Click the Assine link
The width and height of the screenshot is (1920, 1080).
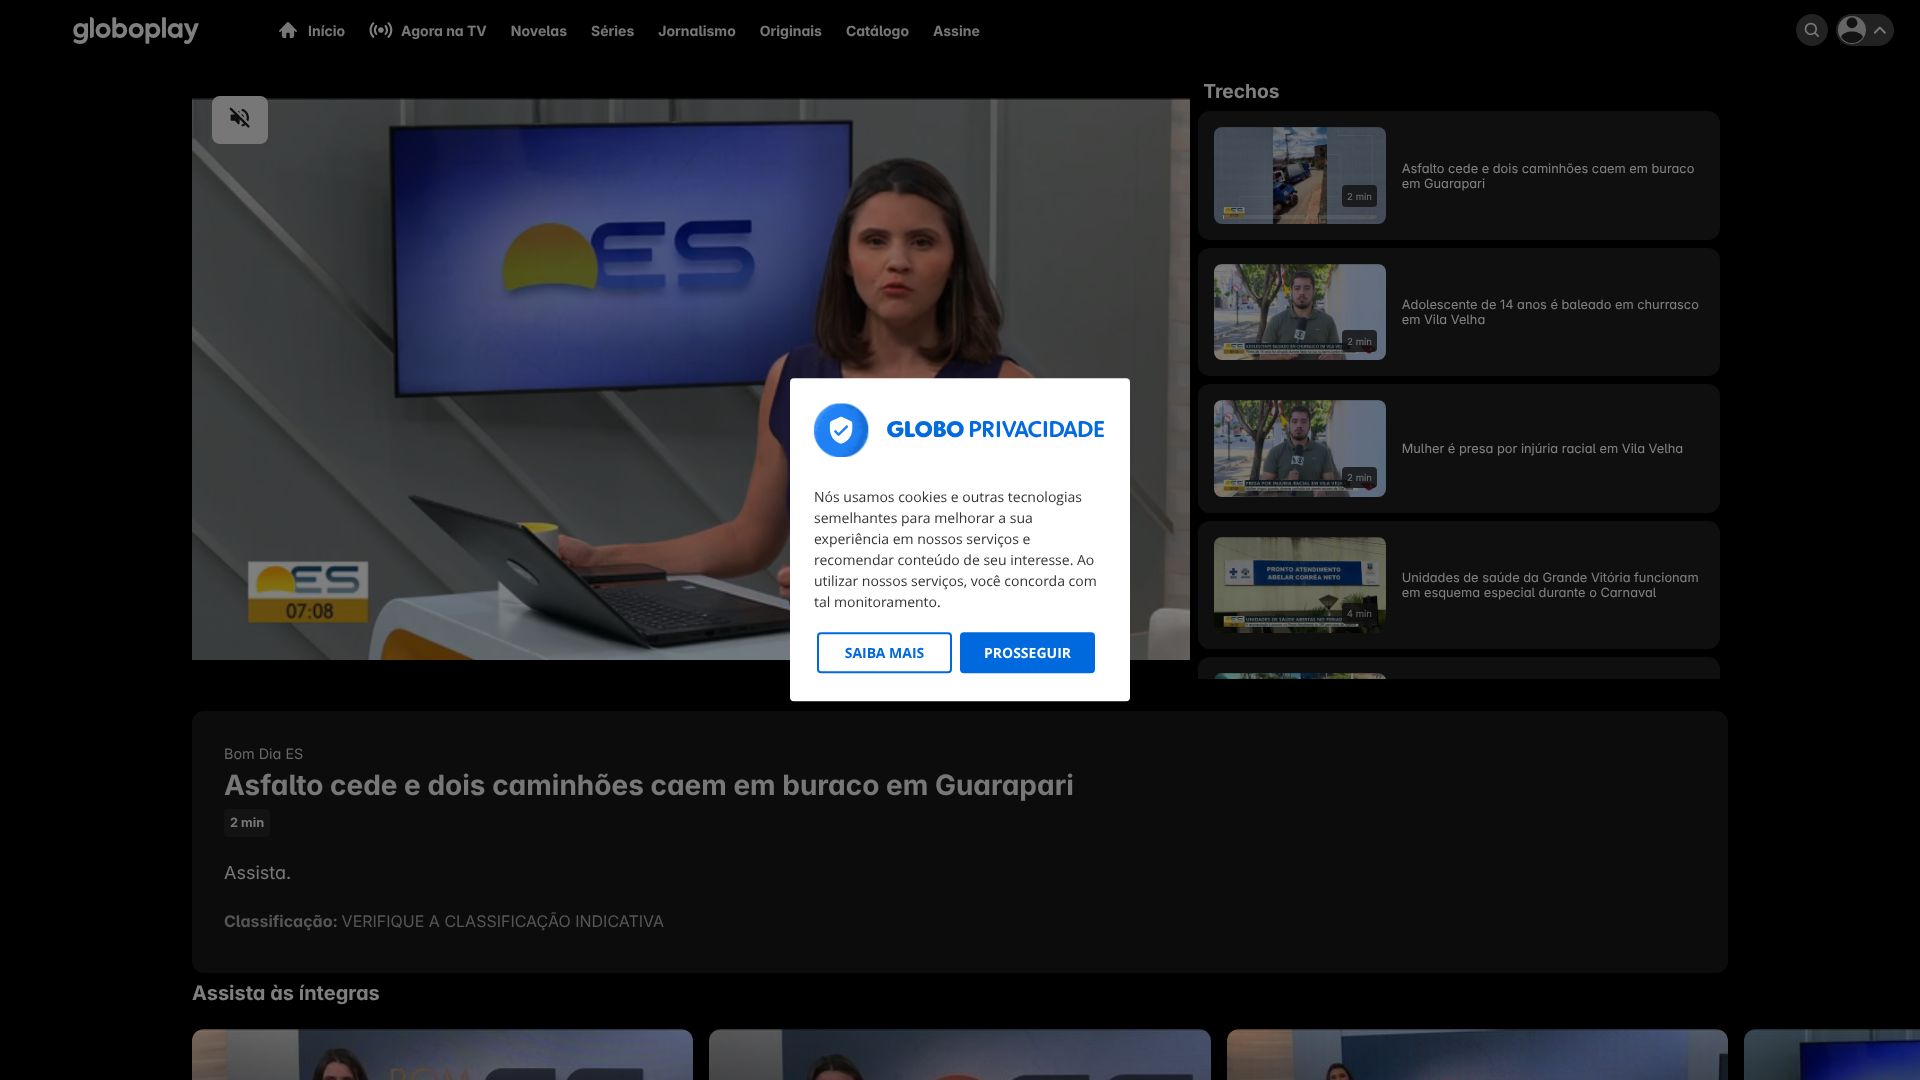click(x=955, y=31)
